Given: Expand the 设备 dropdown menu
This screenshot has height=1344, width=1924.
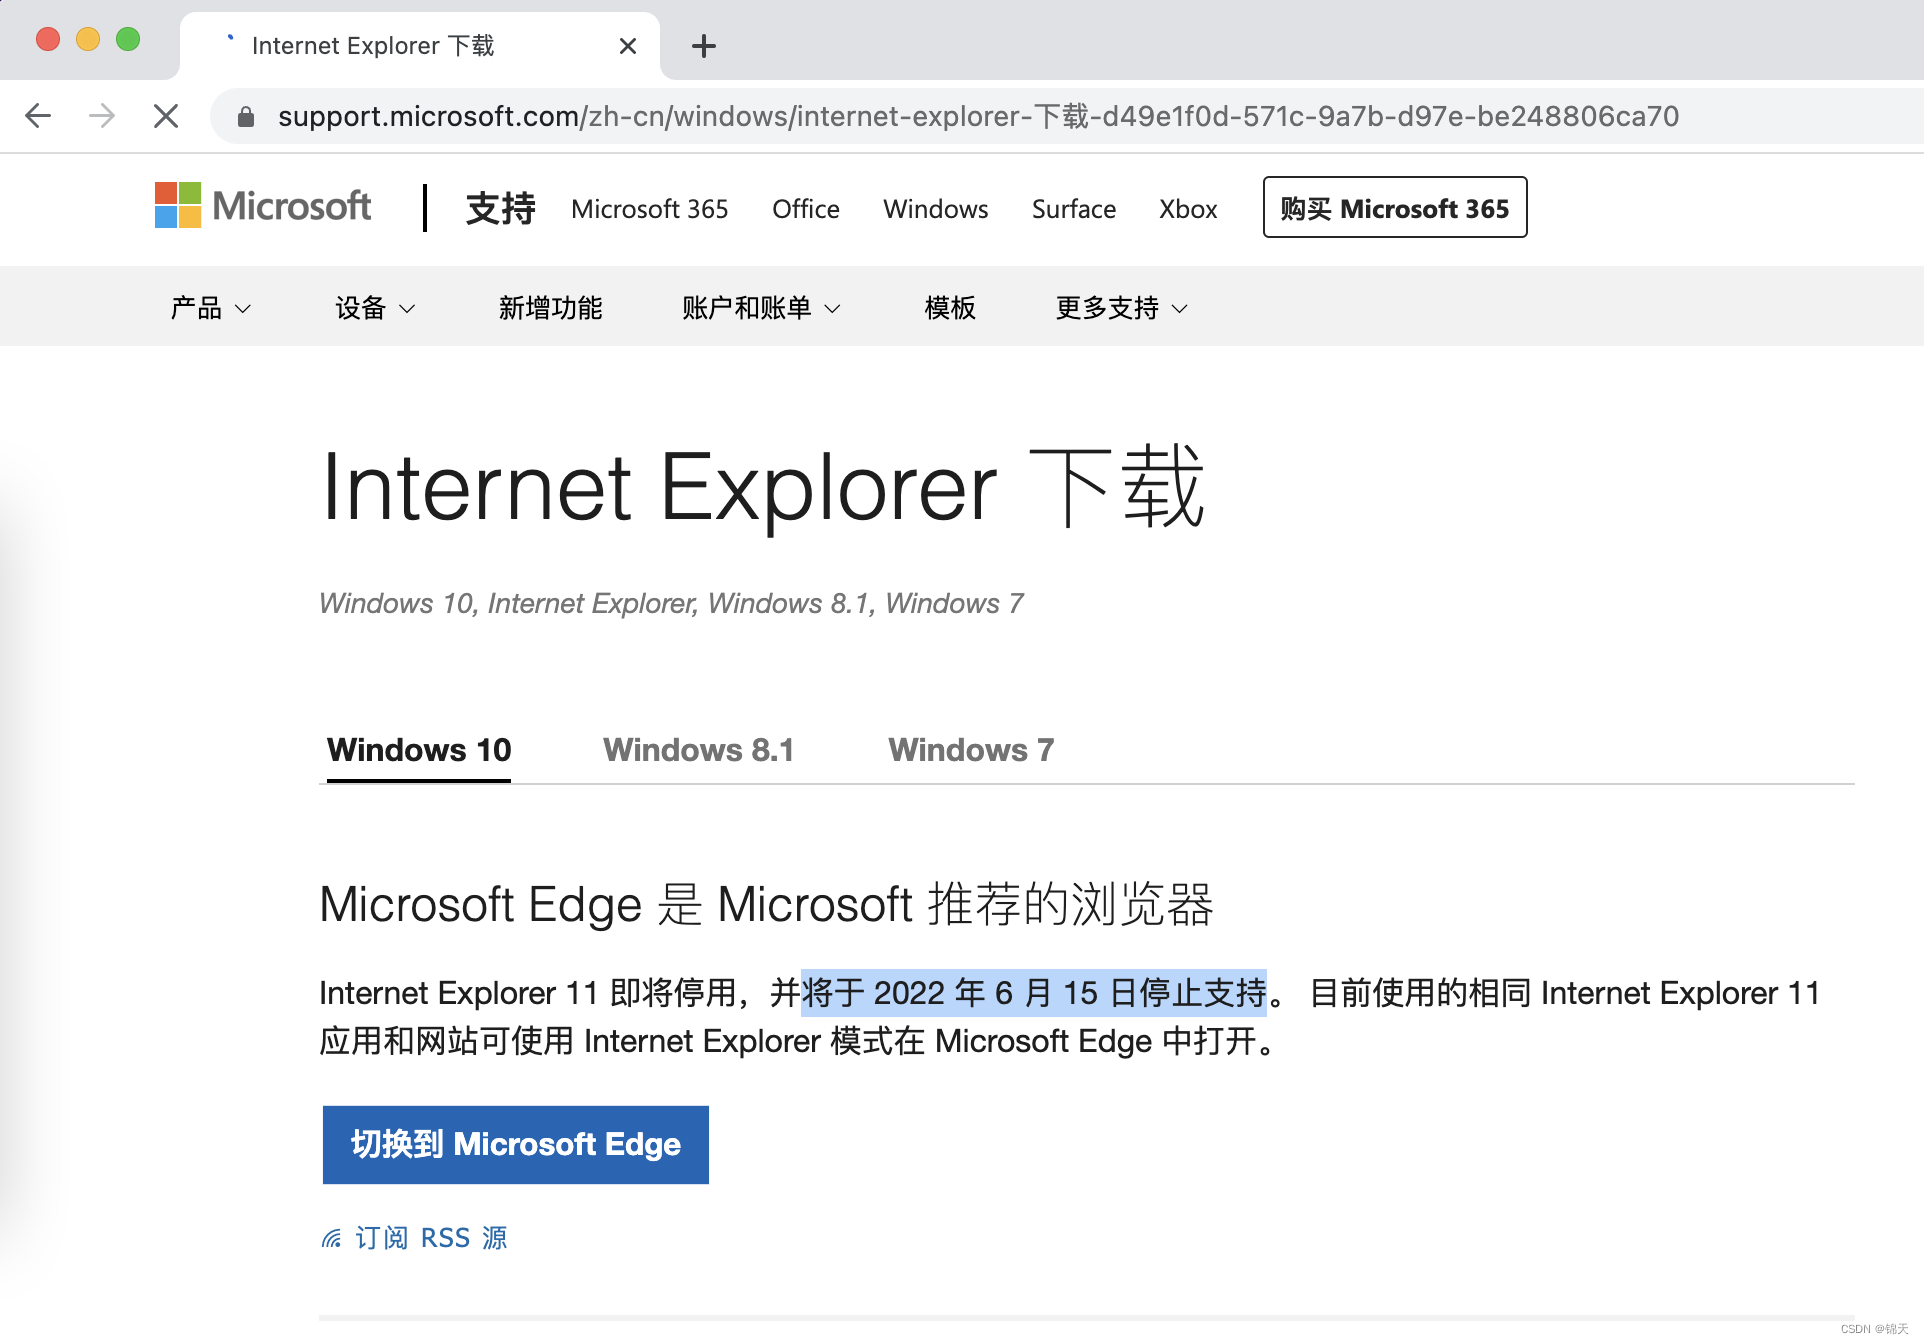Looking at the screenshot, I should (375, 308).
